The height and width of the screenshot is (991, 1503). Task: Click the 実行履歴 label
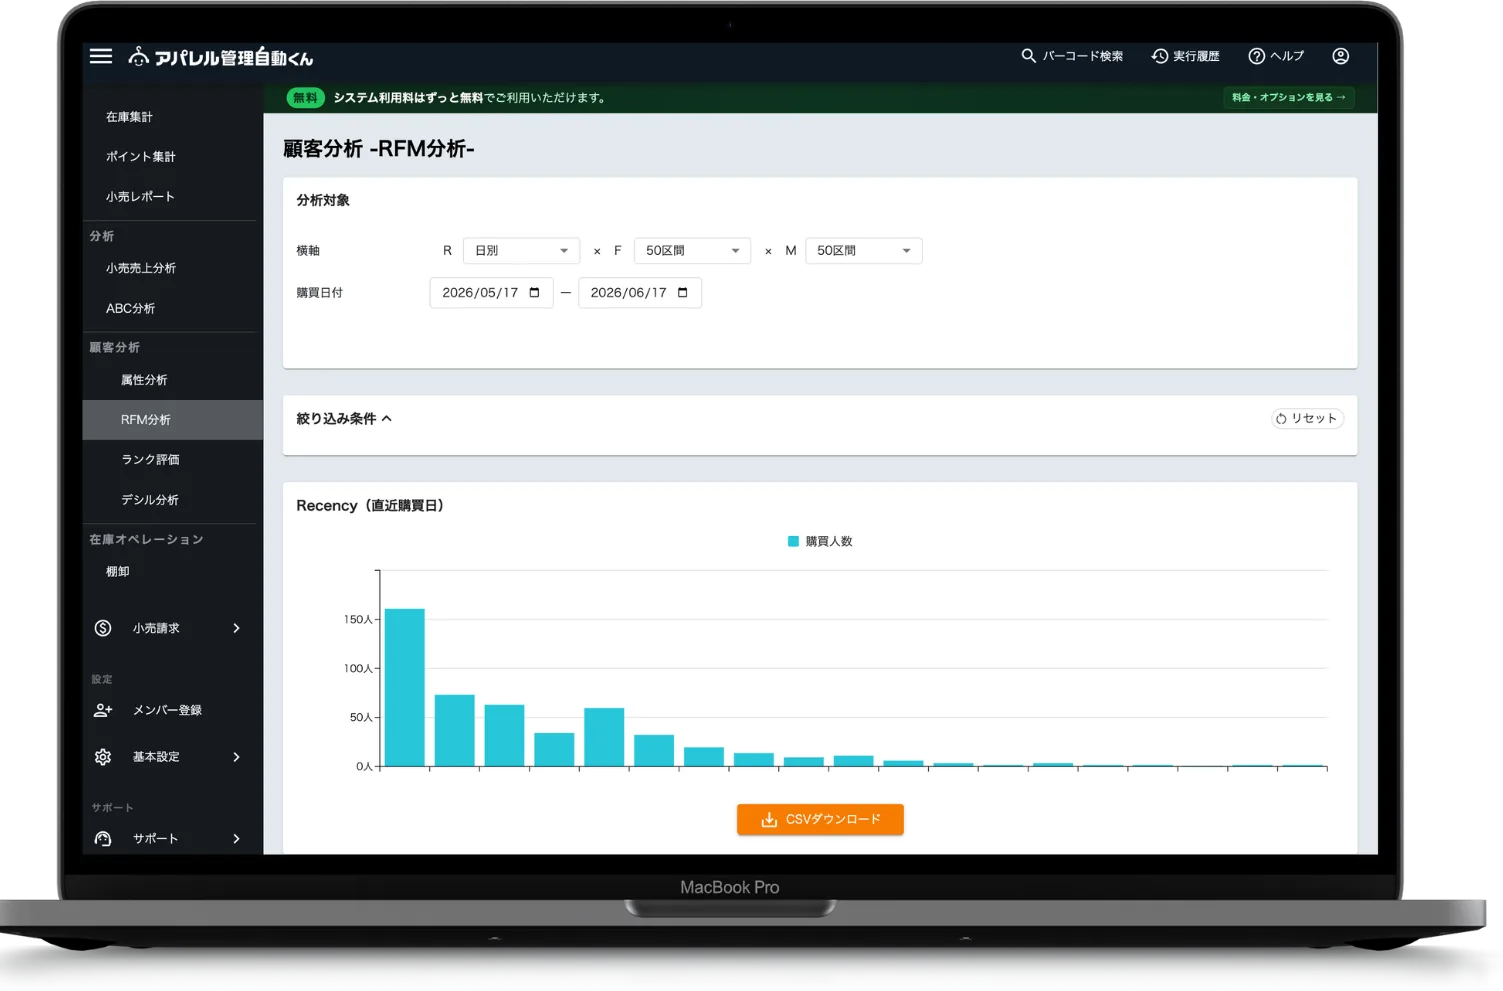point(1196,56)
